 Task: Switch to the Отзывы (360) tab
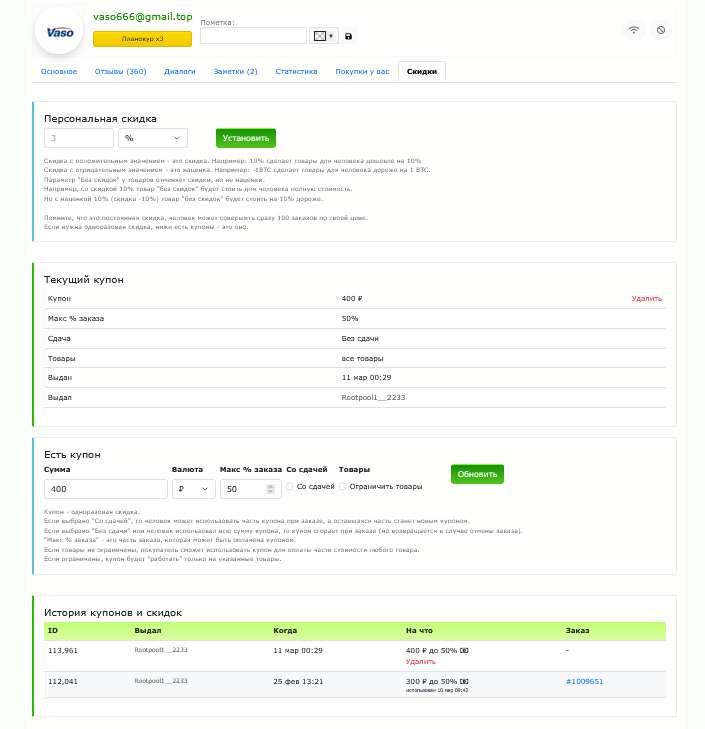(x=120, y=72)
